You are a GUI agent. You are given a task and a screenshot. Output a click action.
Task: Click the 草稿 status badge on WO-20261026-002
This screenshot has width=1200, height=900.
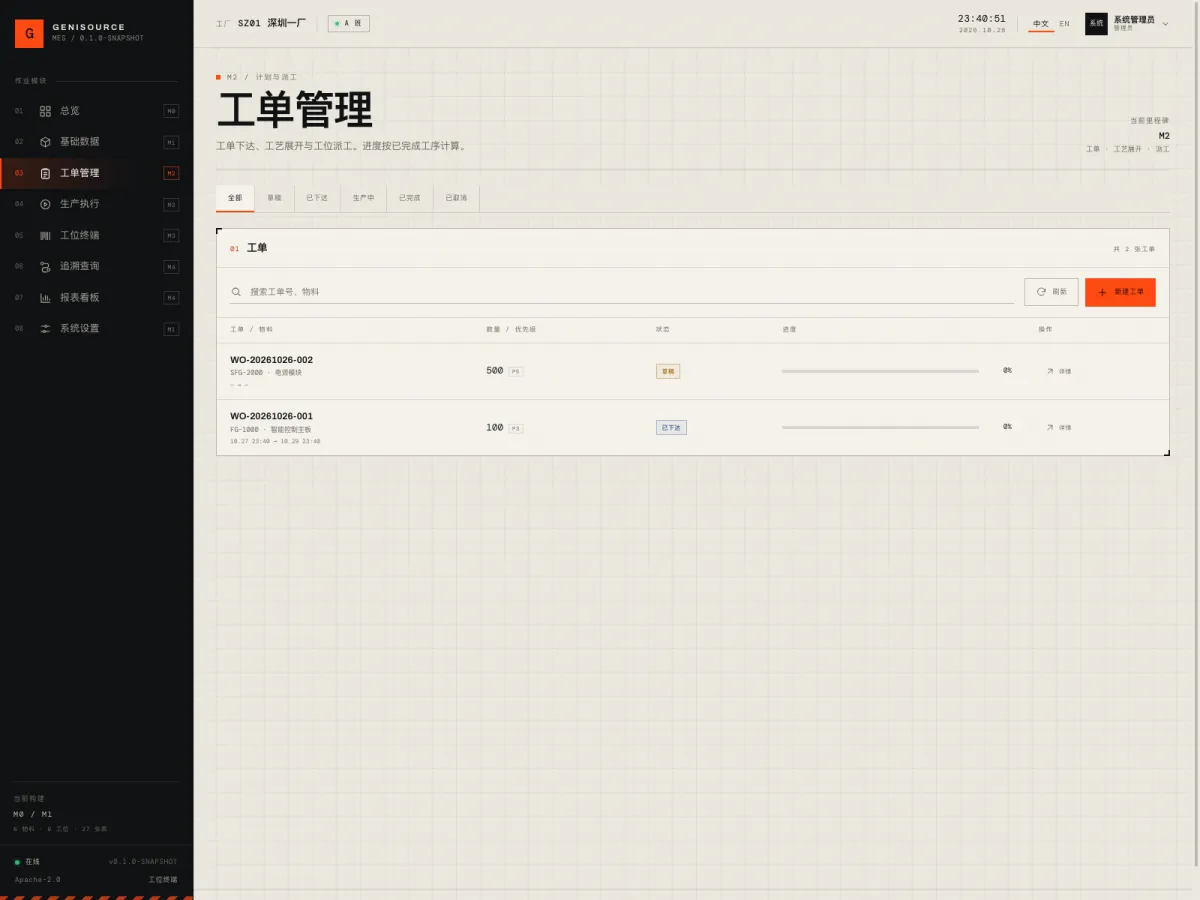coord(668,371)
